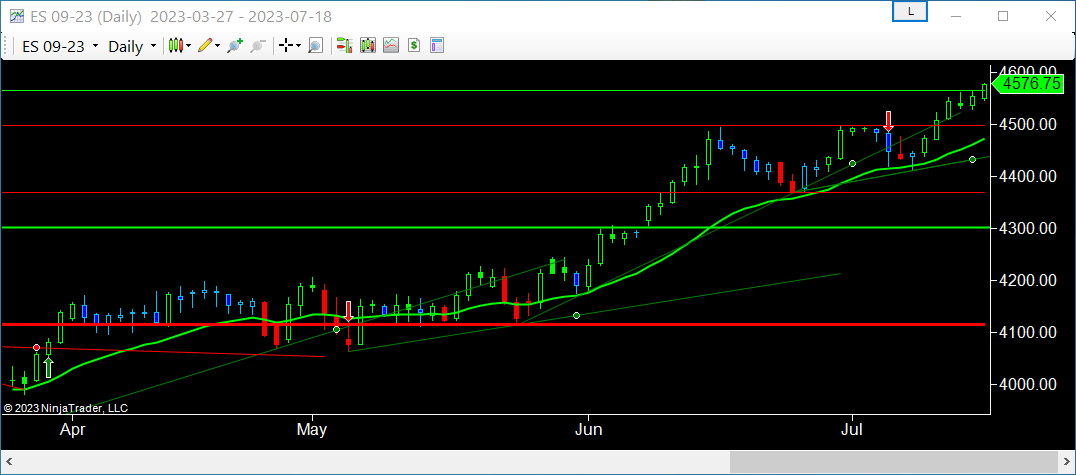The width and height of the screenshot is (1076, 475).
Task: Open the Daily interval selector
Action: coord(132,46)
